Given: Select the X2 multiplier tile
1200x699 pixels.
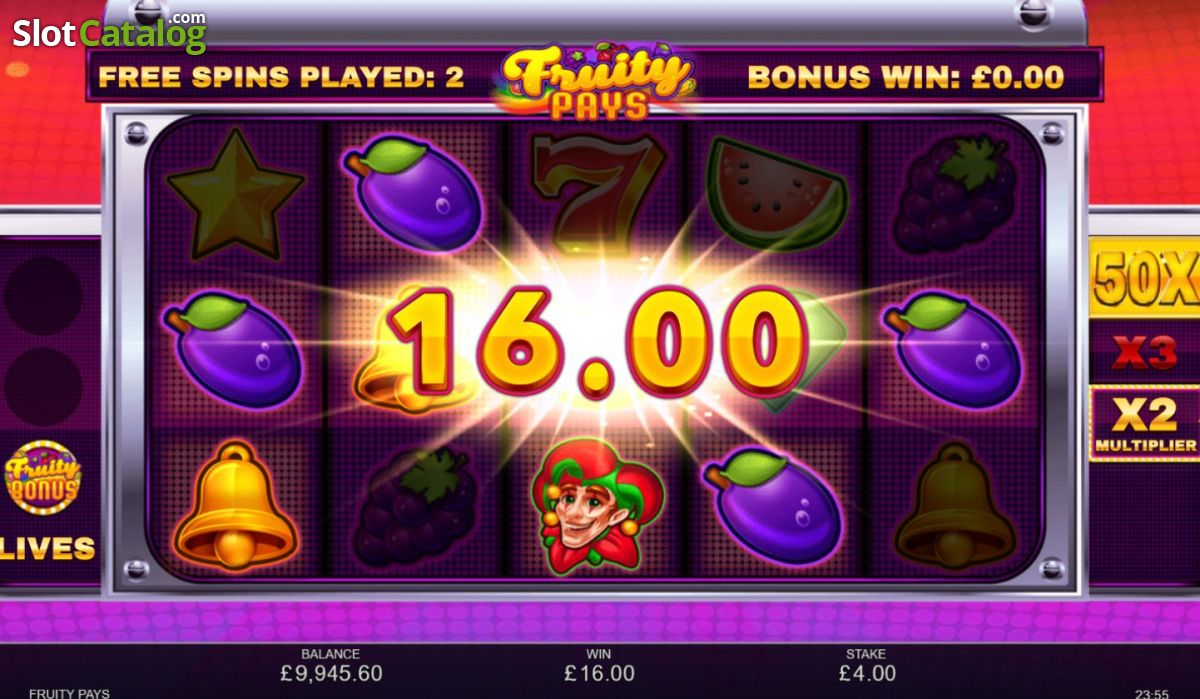Looking at the screenshot, I should tap(1144, 424).
